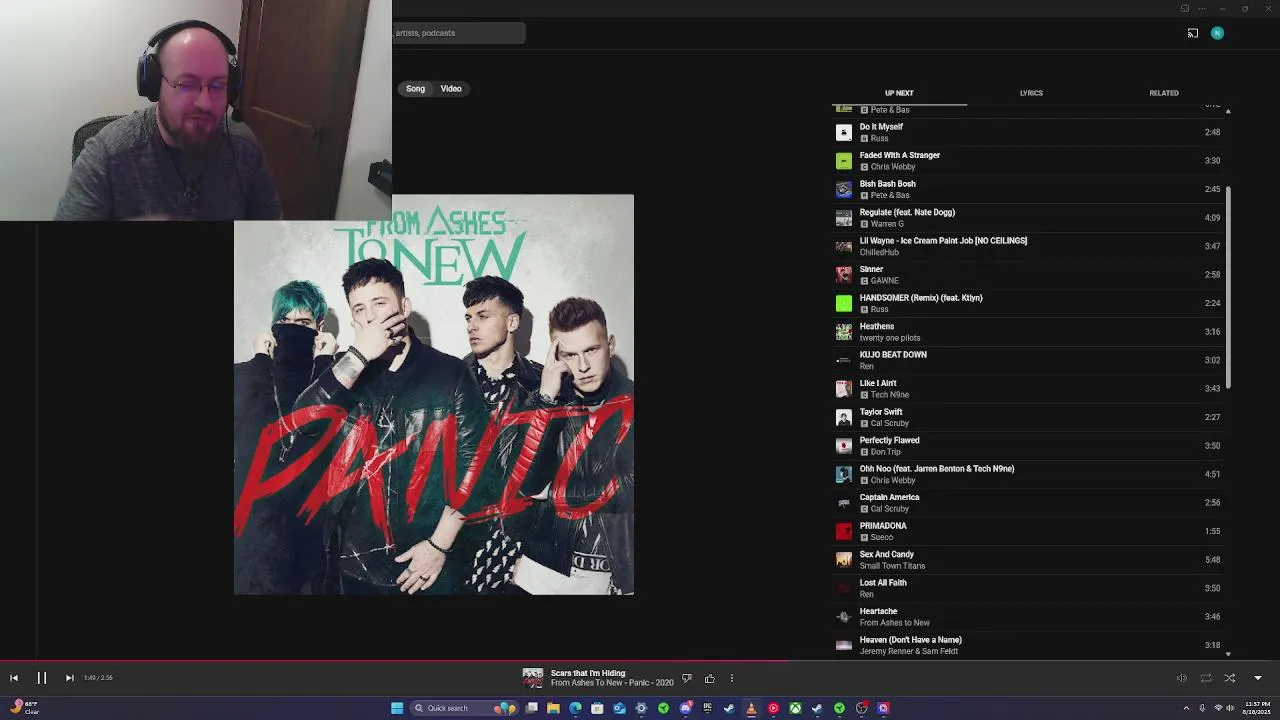Play Perfectly Flawed by Don Trip

(x=1028, y=446)
